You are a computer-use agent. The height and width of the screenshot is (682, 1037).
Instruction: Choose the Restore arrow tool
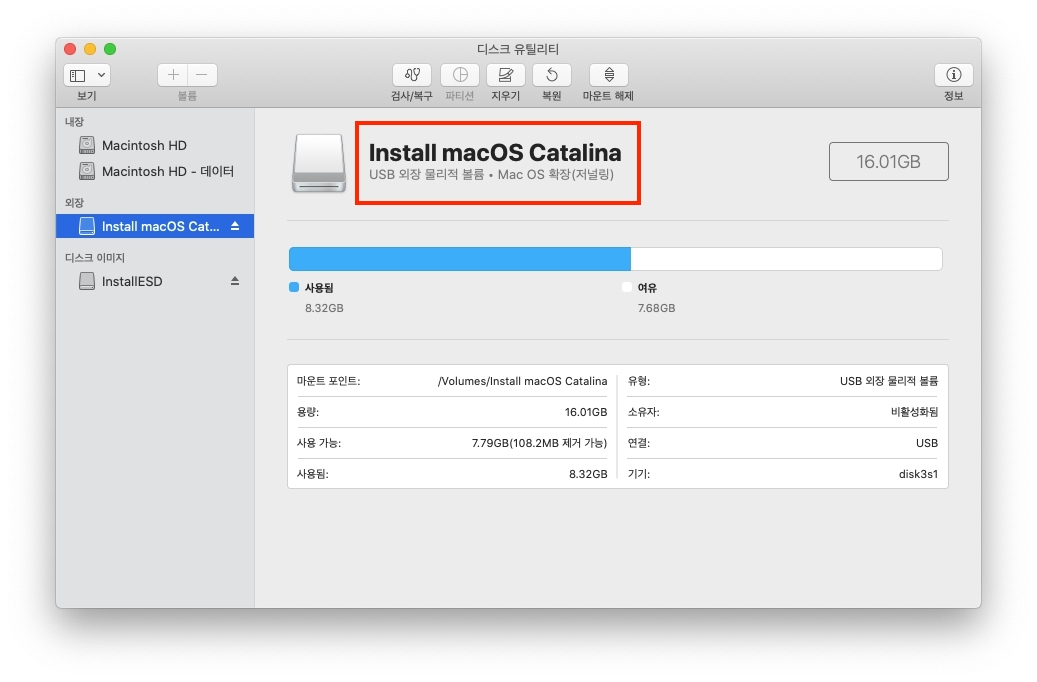[552, 75]
